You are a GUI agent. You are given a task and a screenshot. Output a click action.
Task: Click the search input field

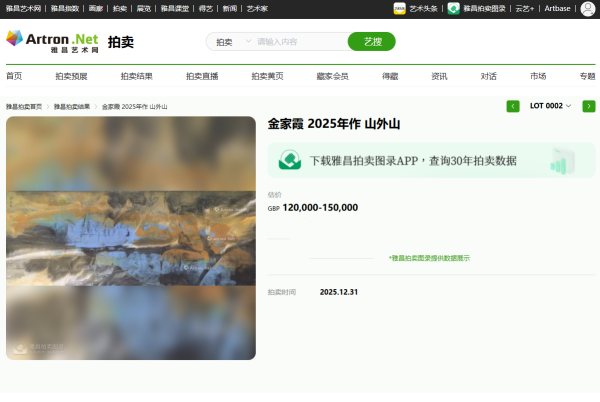[300, 42]
